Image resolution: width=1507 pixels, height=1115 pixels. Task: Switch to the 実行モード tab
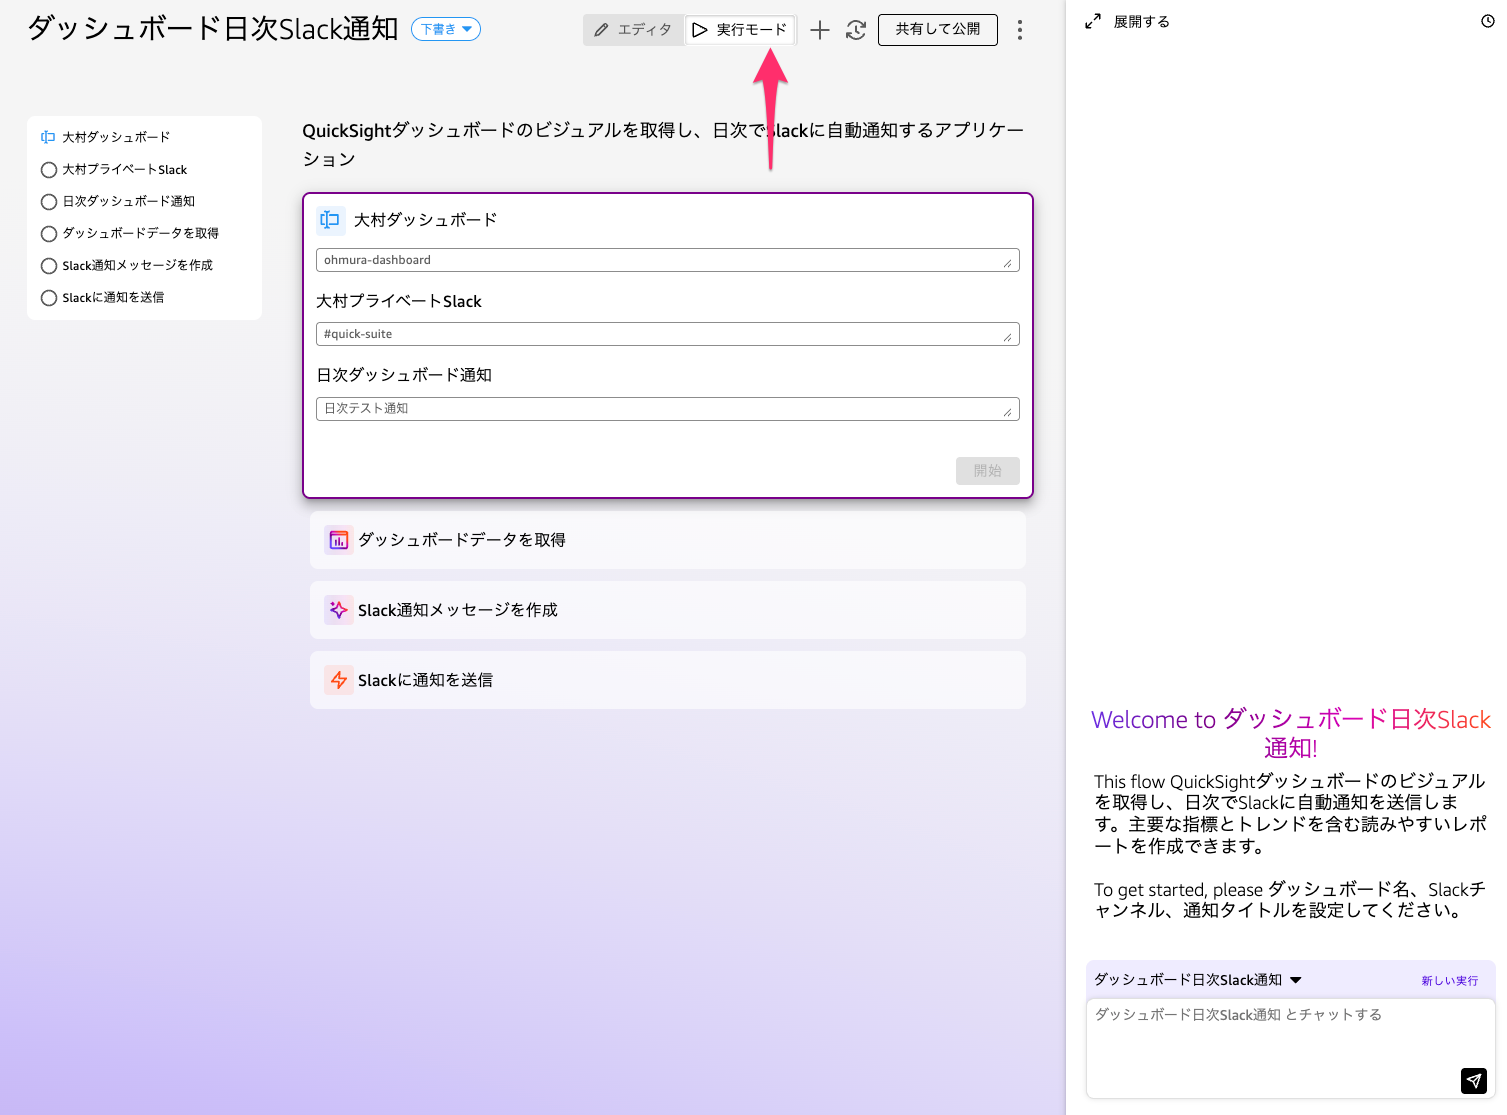(740, 30)
